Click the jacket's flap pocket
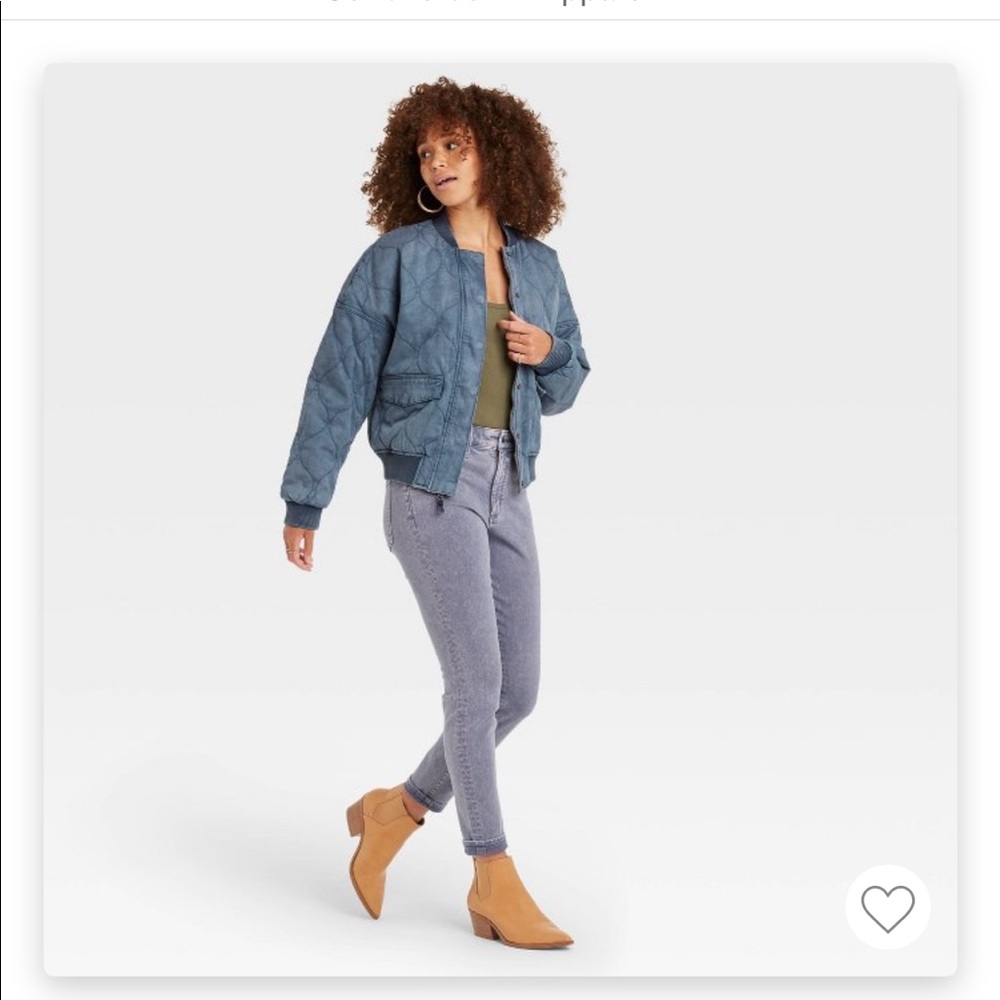Screen dimensions: 1000x1000 coord(413,390)
